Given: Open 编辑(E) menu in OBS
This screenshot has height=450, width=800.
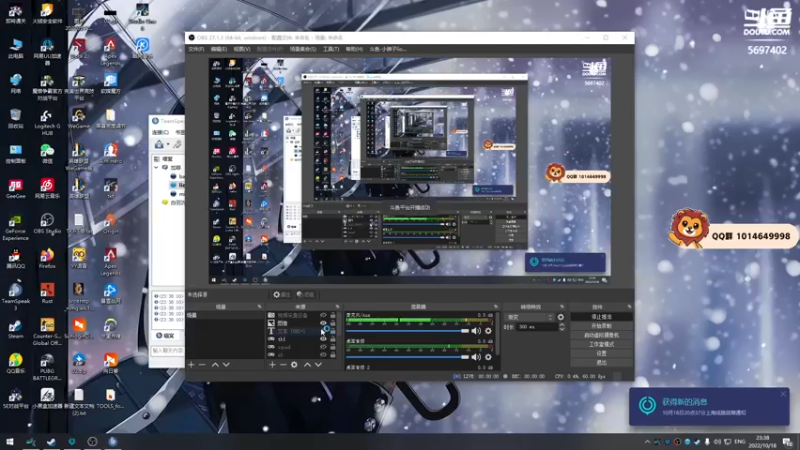Looking at the screenshot, I should [x=218, y=49].
